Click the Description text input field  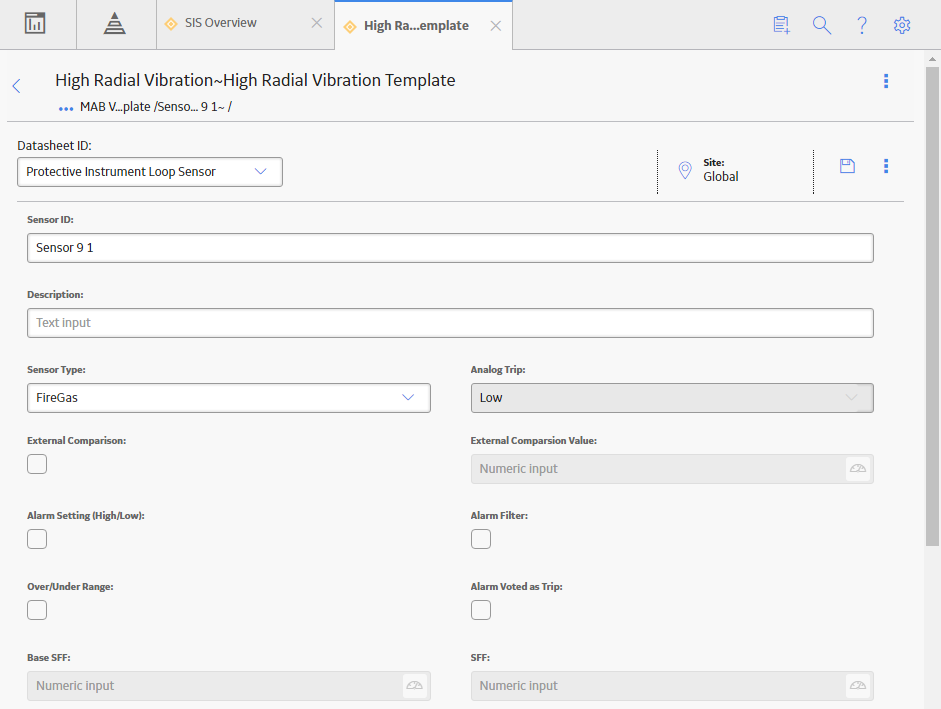click(450, 323)
